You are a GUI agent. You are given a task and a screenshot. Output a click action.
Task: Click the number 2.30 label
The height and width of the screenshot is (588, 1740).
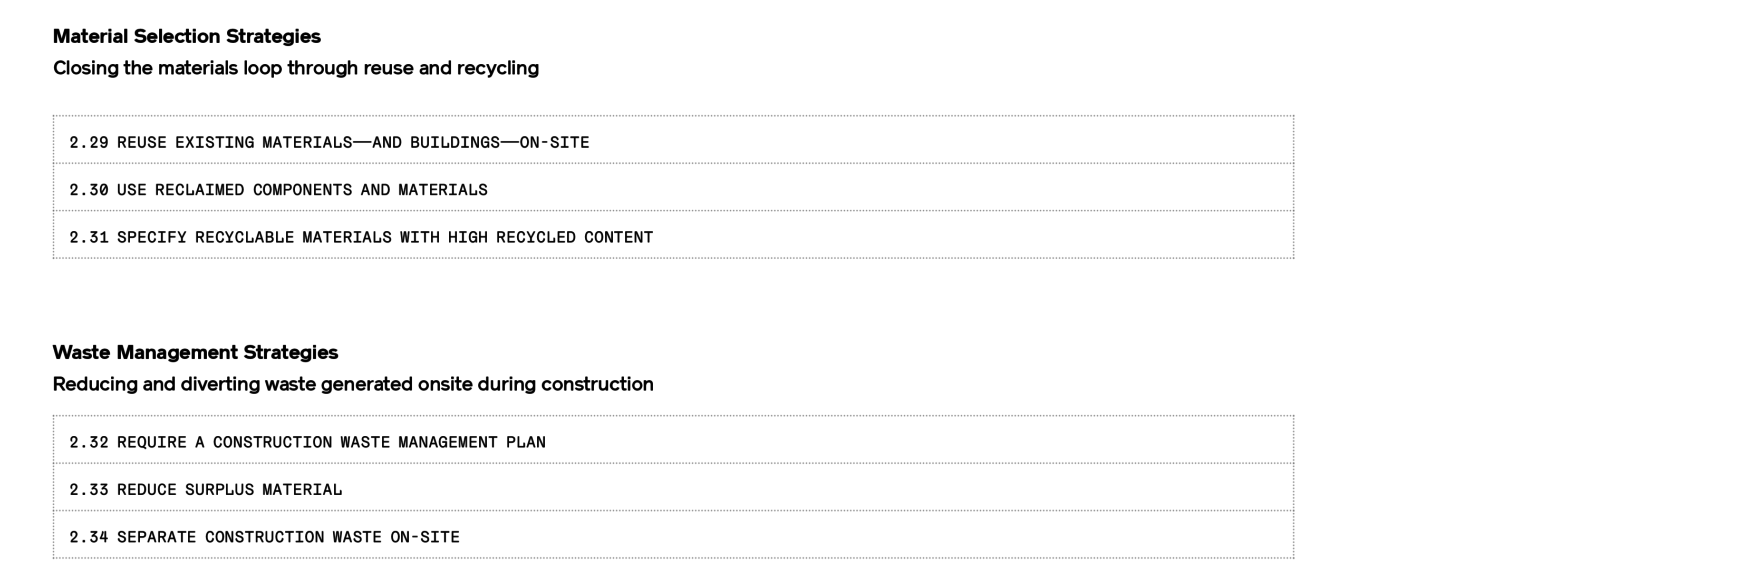[x=89, y=190]
